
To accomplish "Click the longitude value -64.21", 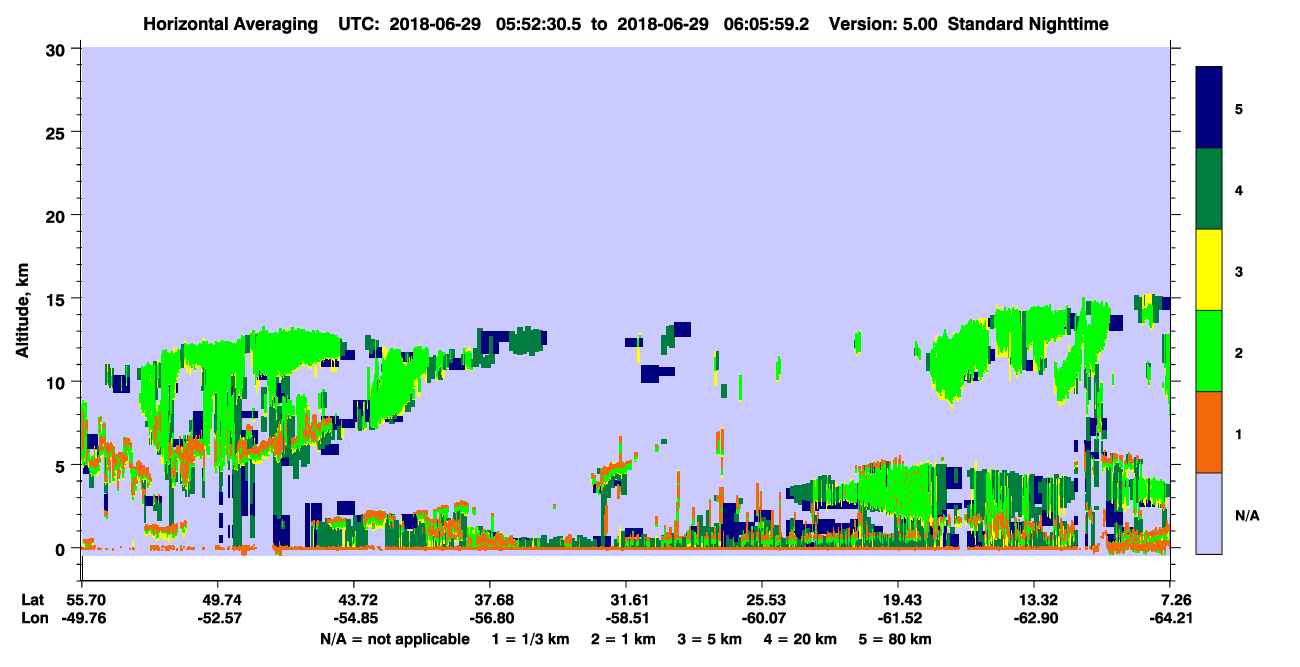I will pyautogui.click(x=1170, y=619).
